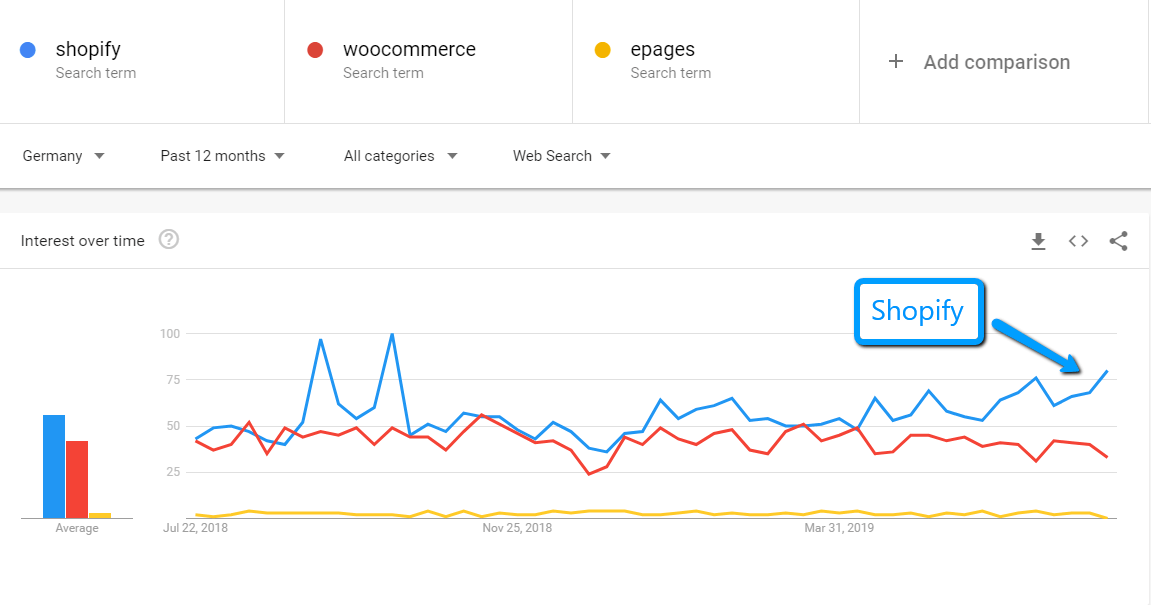Click the plus icon for Add comparison

pyautogui.click(x=896, y=62)
